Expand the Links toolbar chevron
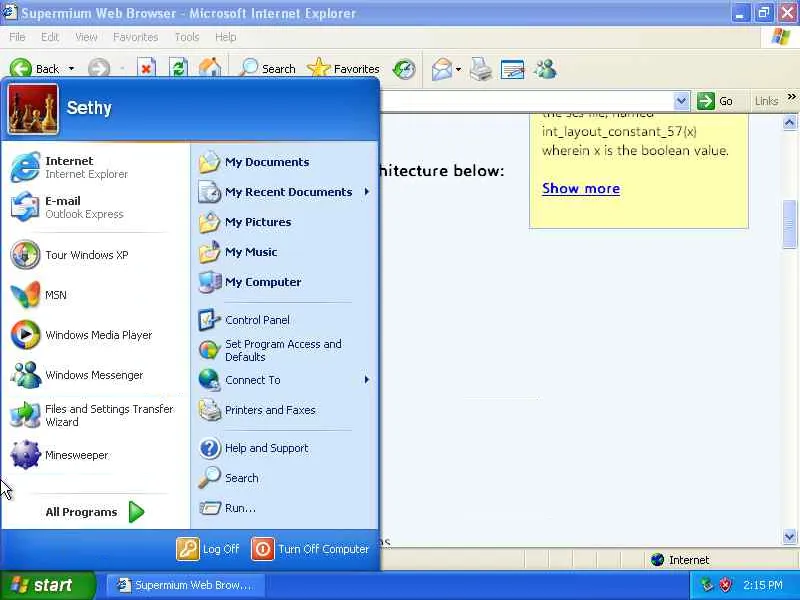 click(x=791, y=96)
